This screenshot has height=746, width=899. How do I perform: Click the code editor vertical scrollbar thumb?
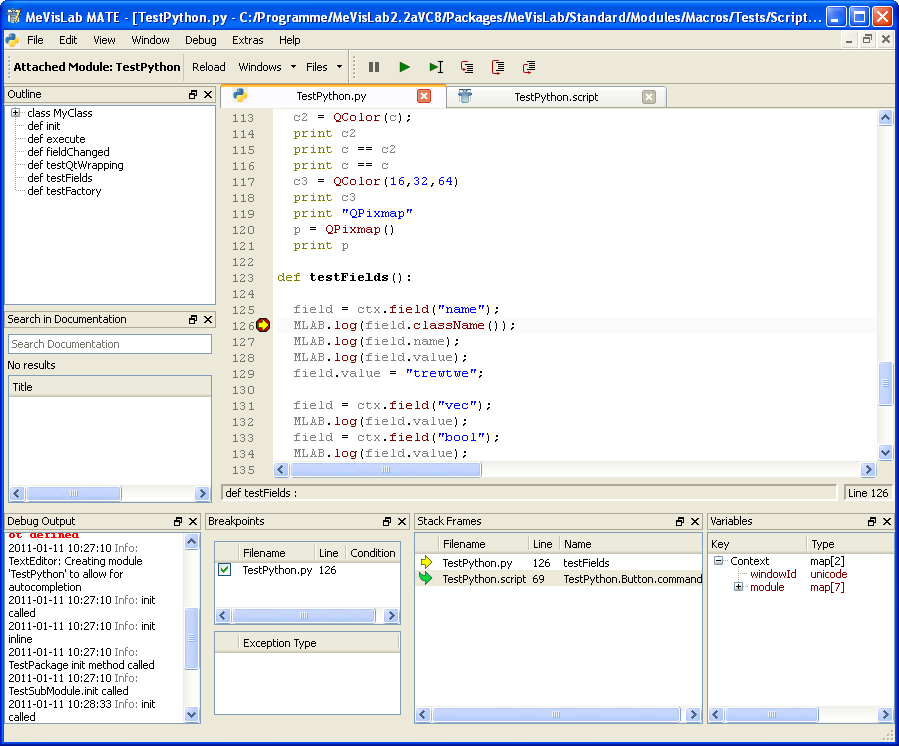click(885, 383)
